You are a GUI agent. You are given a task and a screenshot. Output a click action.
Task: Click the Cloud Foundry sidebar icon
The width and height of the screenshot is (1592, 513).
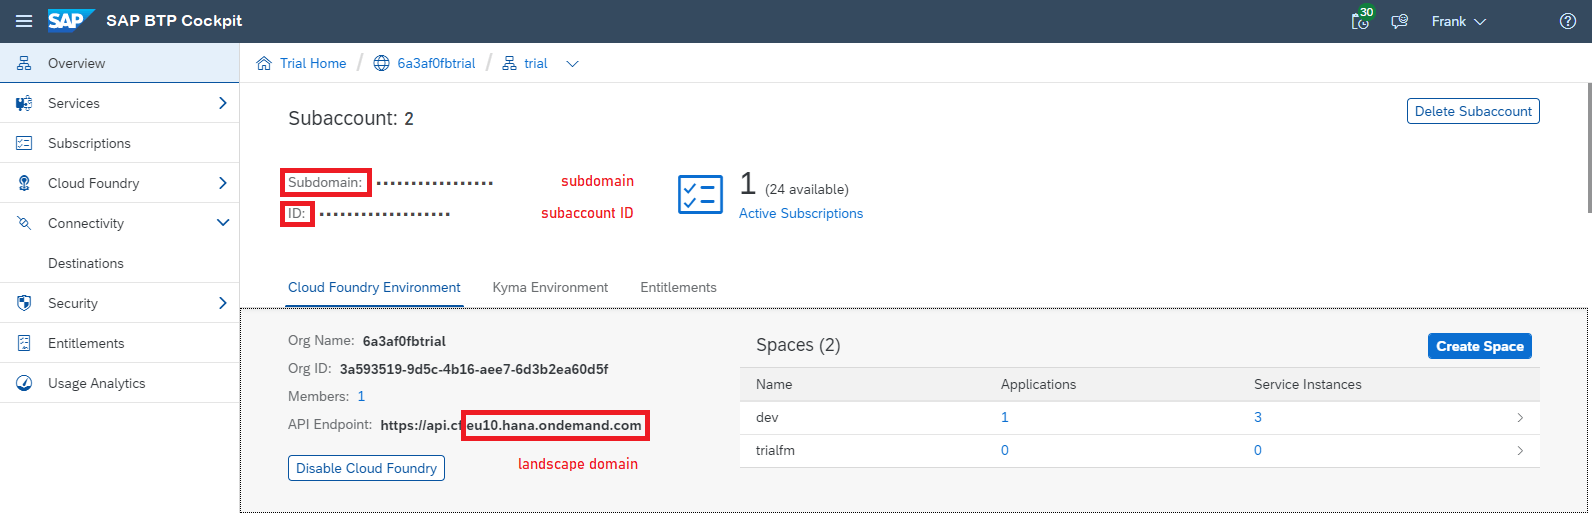click(x=24, y=183)
